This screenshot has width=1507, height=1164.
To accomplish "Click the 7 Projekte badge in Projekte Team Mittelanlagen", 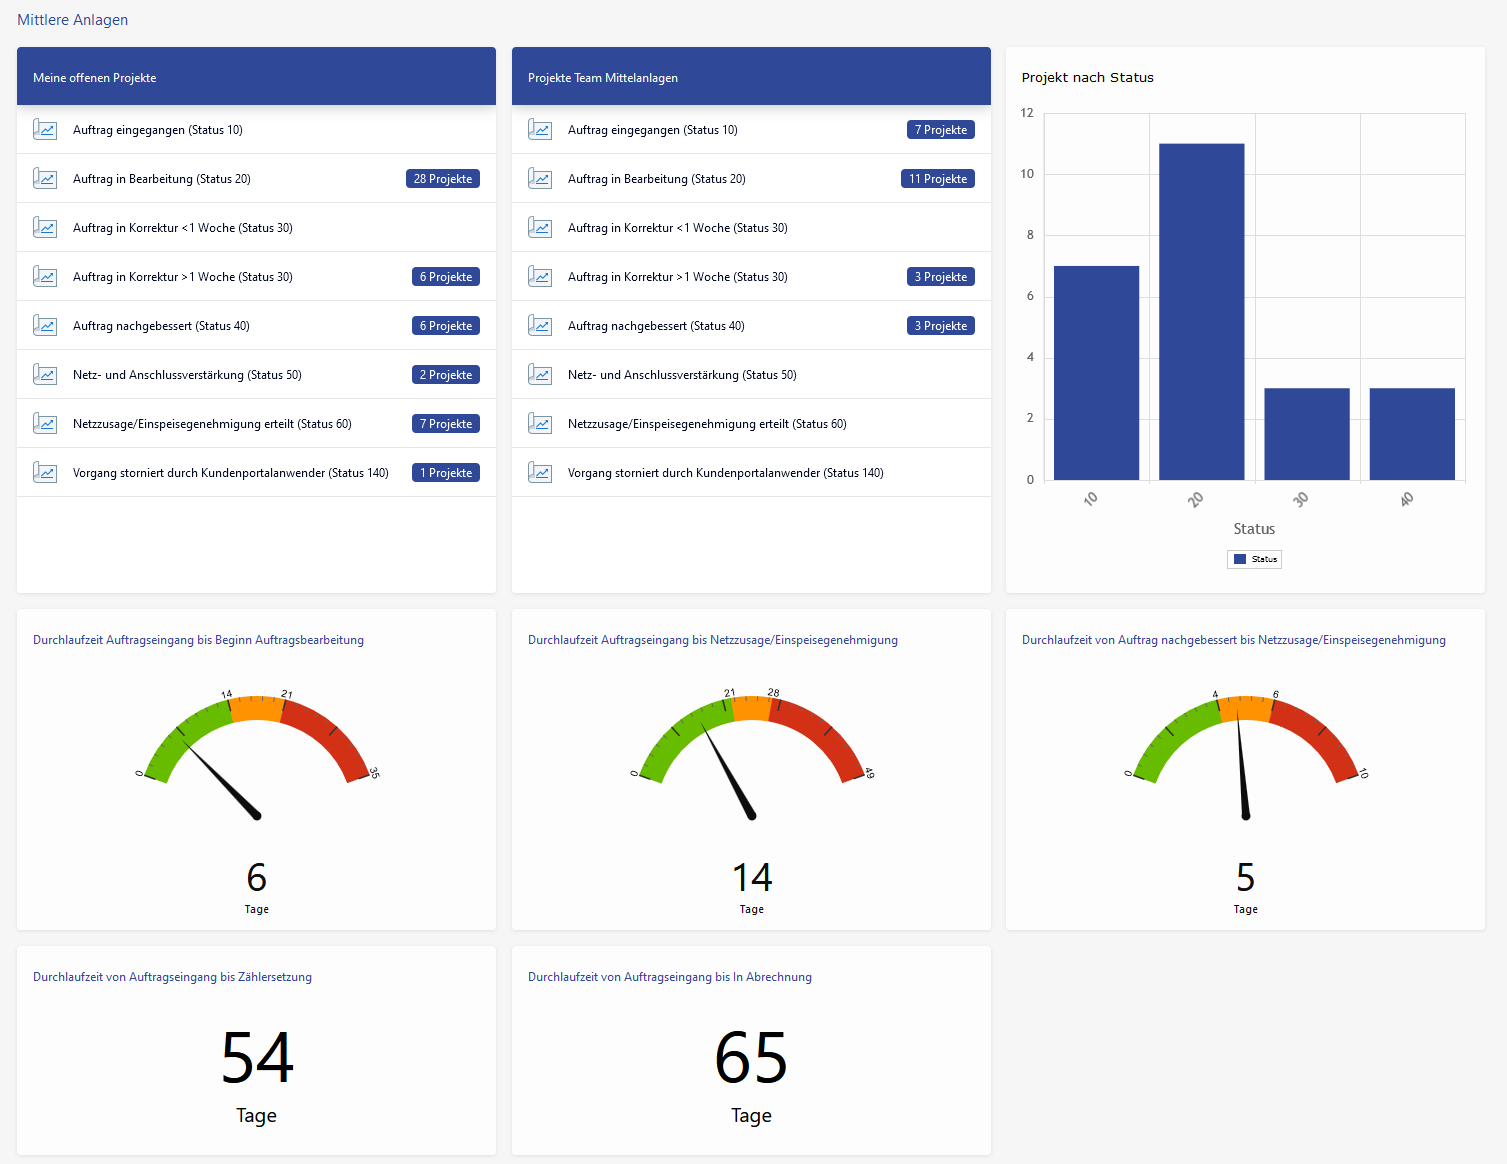I will click(x=940, y=129).
